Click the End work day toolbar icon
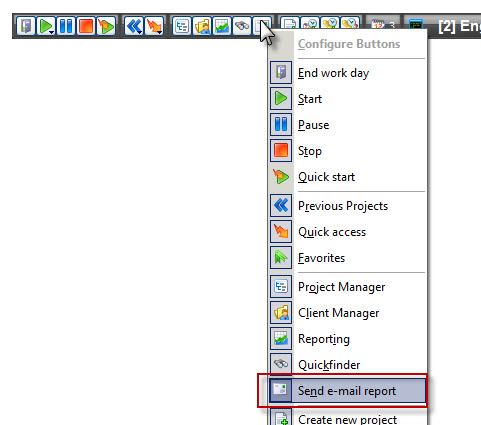481x425 pixels. [26, 26]
